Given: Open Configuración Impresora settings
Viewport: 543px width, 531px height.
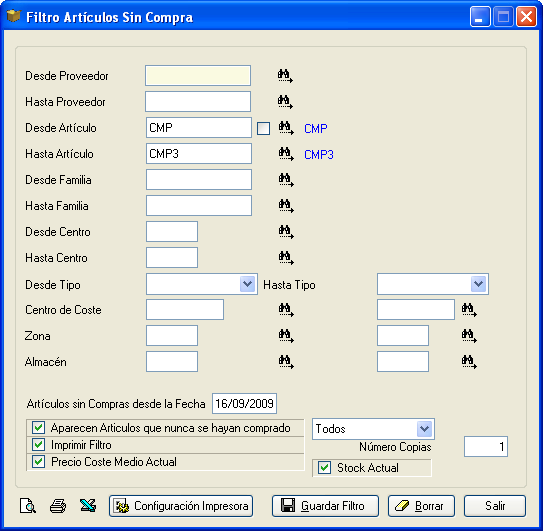Looking at the screenshot, I should (181, 506).
